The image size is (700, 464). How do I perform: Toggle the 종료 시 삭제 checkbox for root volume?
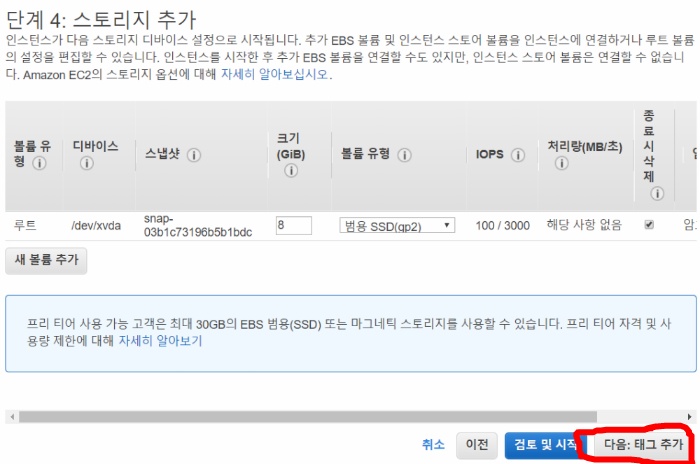click(649, 225)
